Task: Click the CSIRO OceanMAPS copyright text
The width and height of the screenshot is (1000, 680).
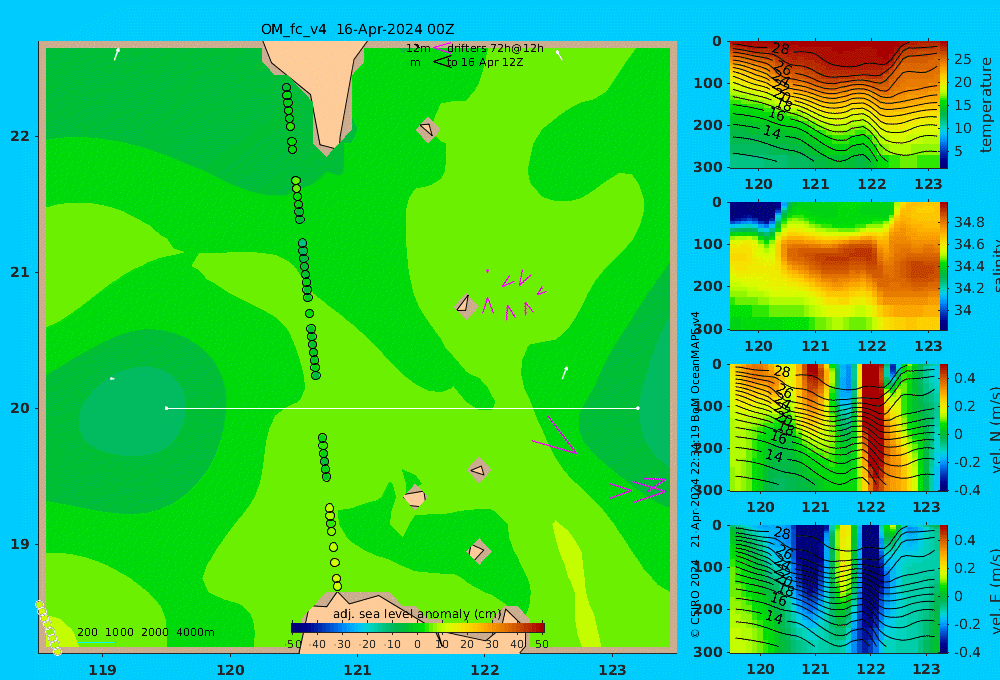Action: (695, 475)
